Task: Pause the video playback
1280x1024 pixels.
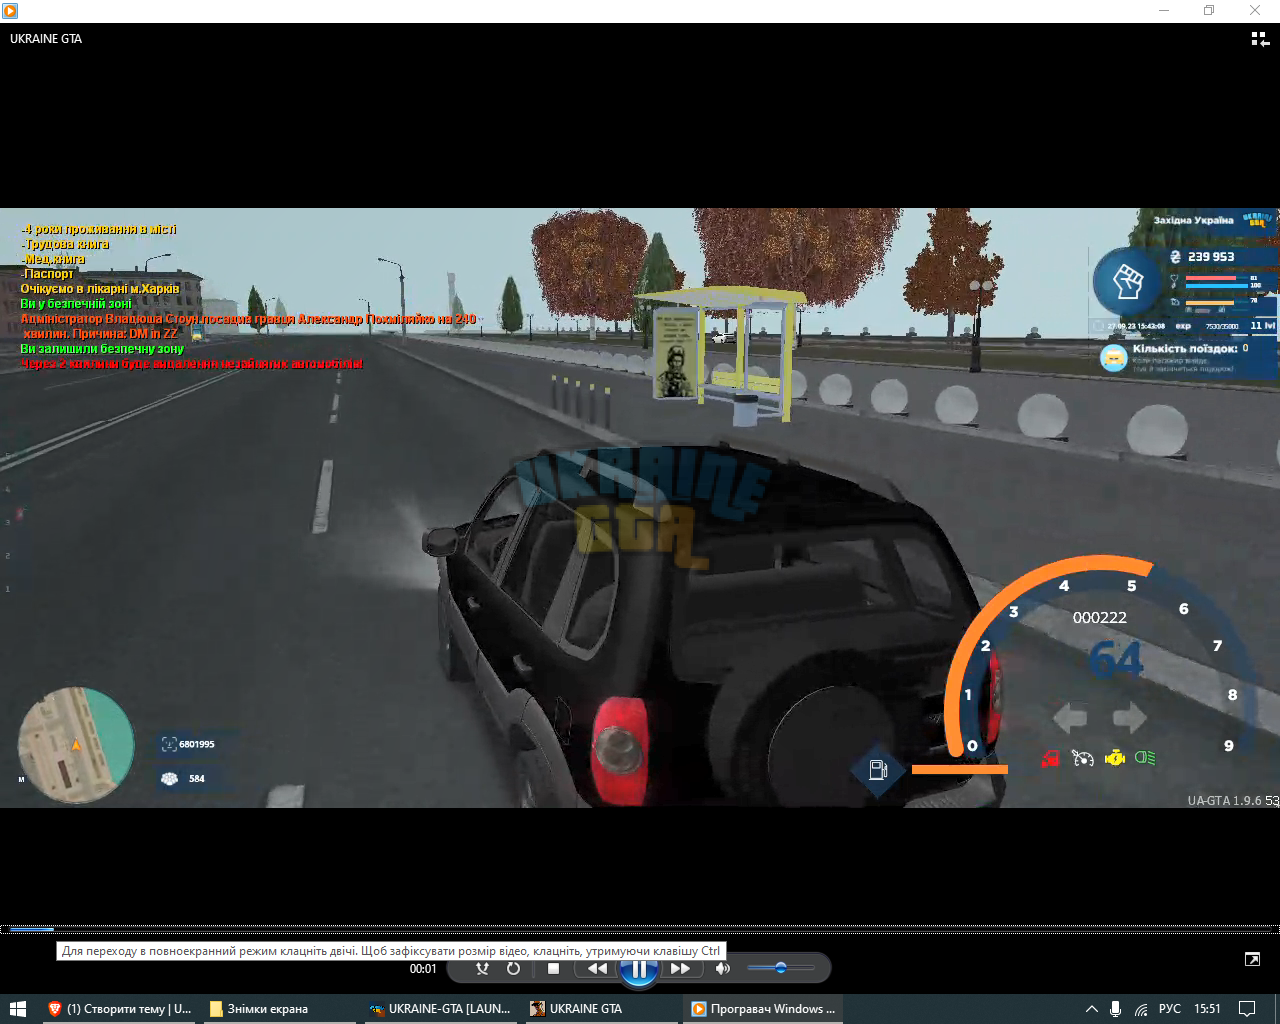Action: (638, 968)
